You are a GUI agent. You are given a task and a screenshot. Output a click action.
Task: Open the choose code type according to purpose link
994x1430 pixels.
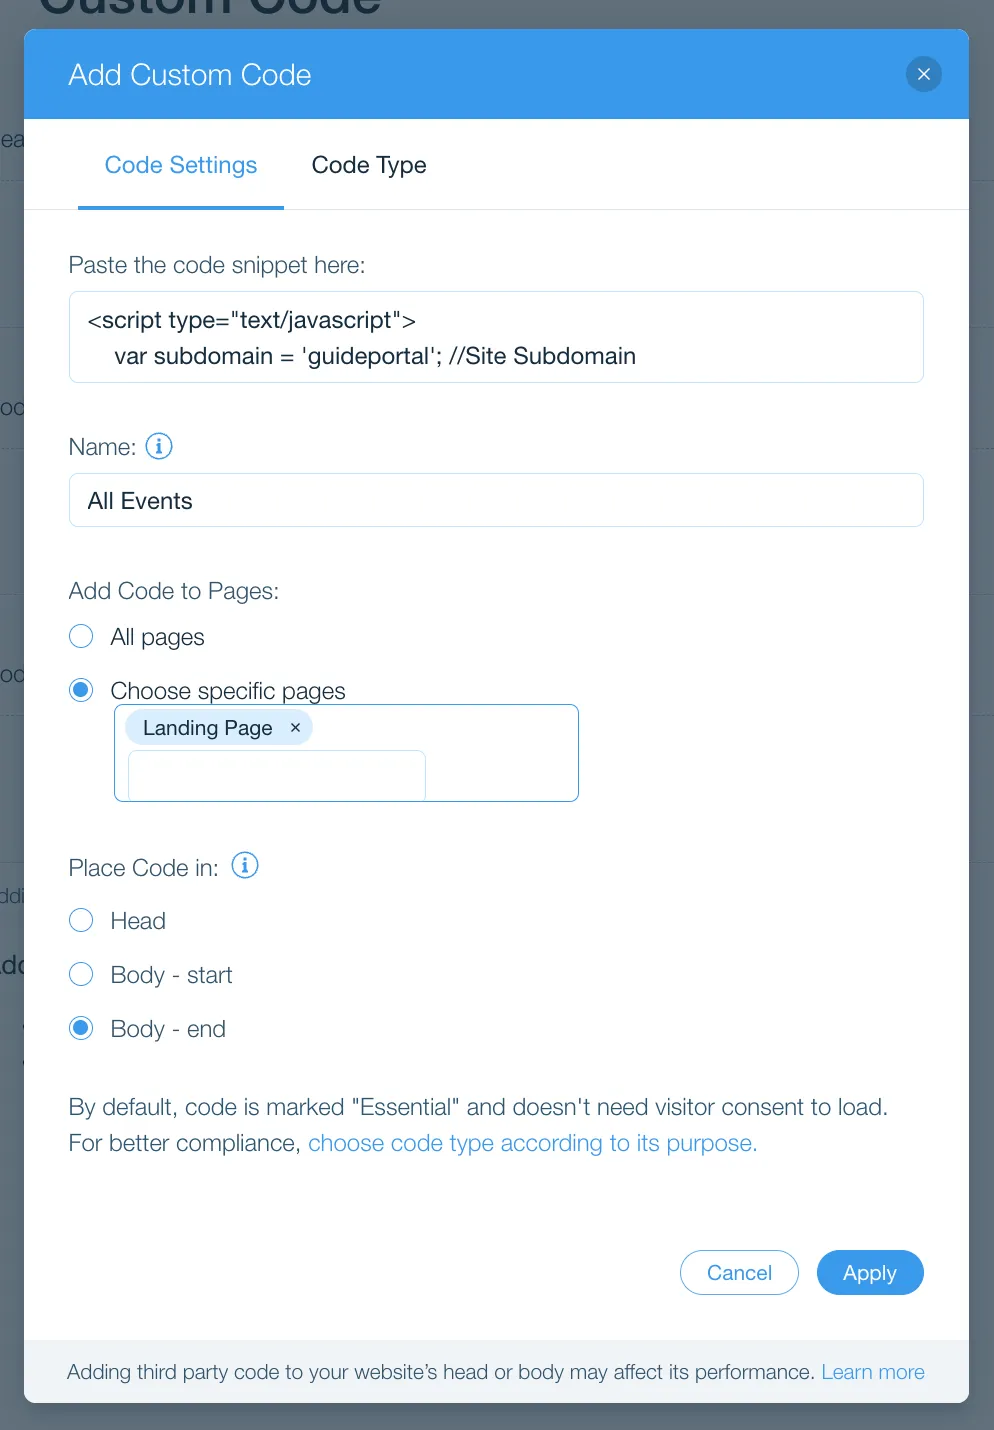point(533,1143)
